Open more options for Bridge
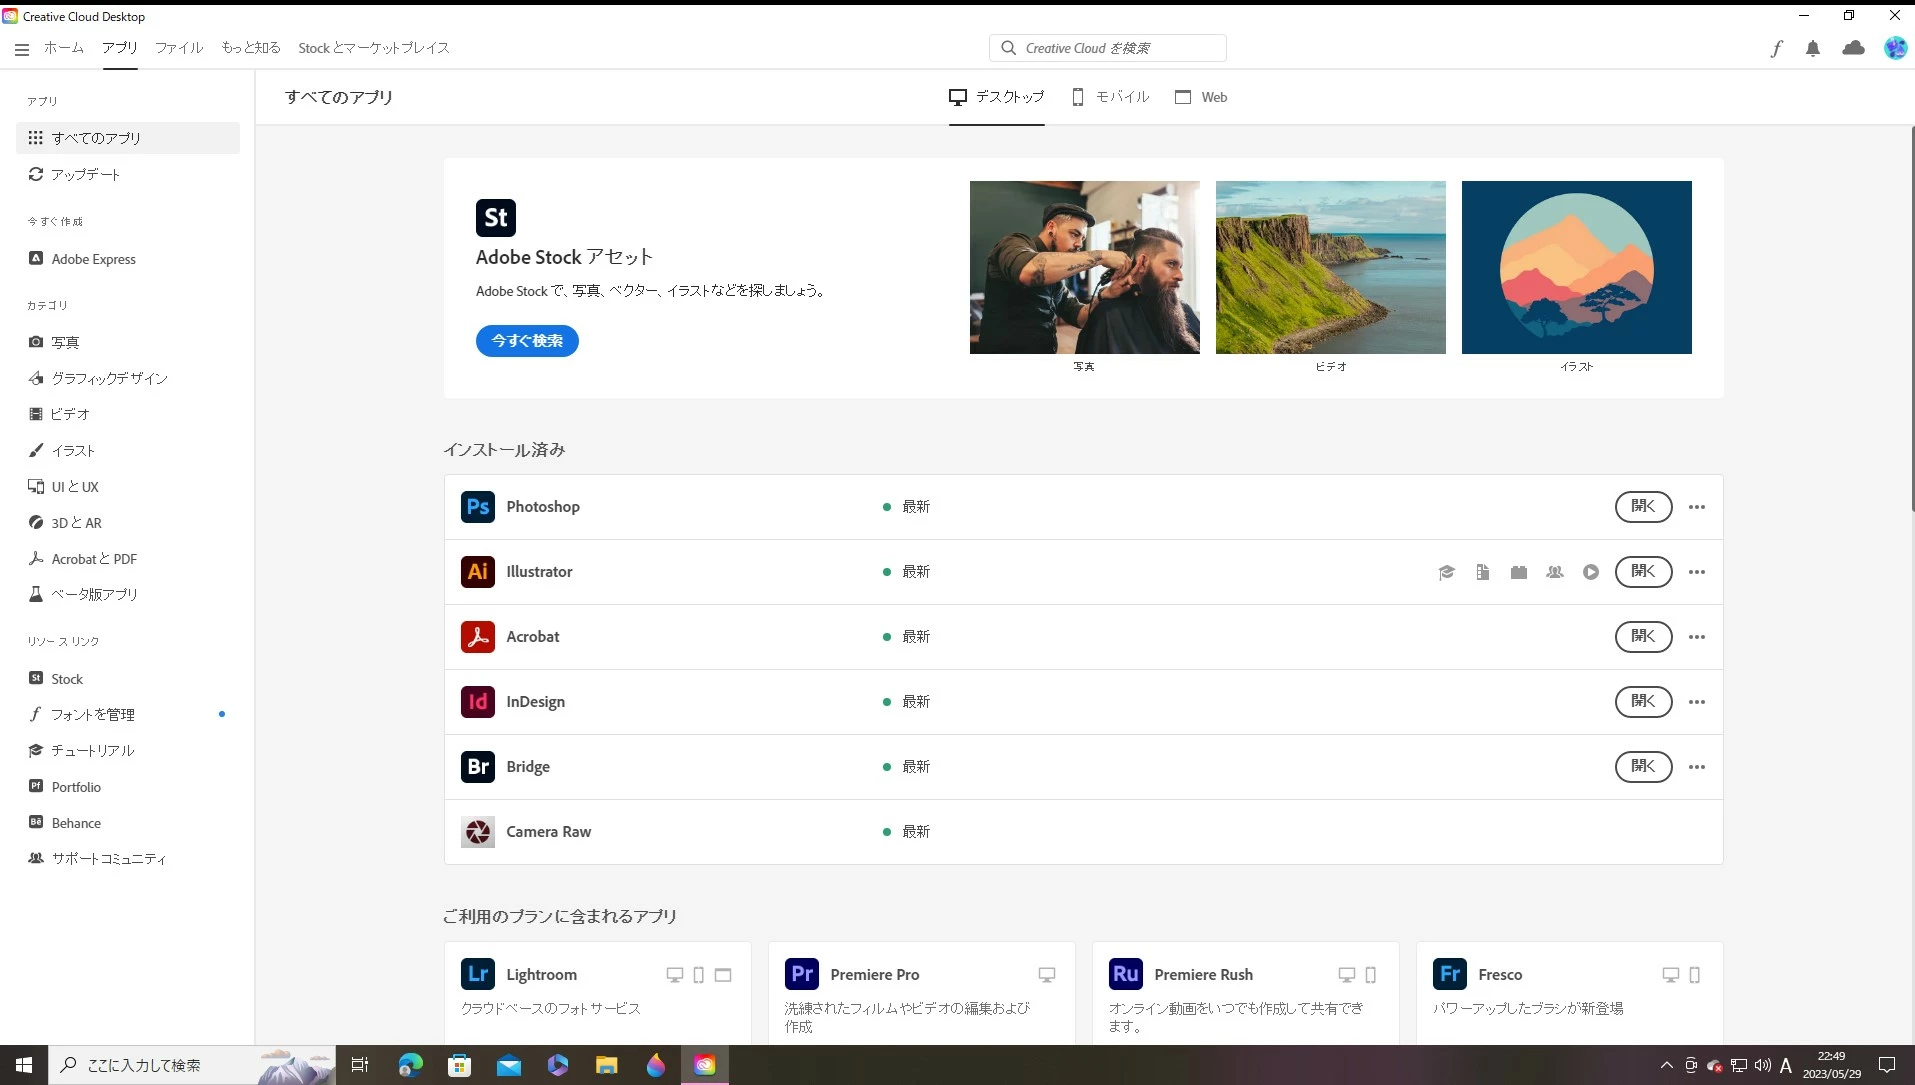 (x=1697, y=767)
